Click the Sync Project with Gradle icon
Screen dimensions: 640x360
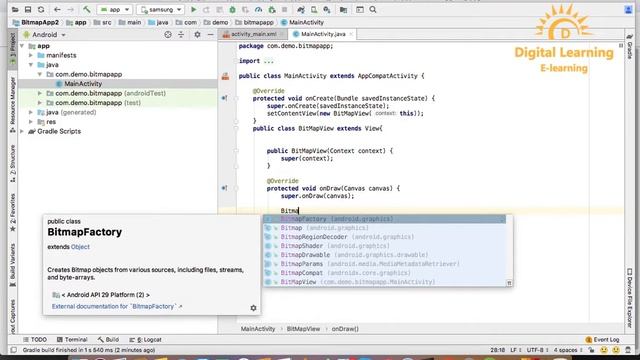pos(301,9)
